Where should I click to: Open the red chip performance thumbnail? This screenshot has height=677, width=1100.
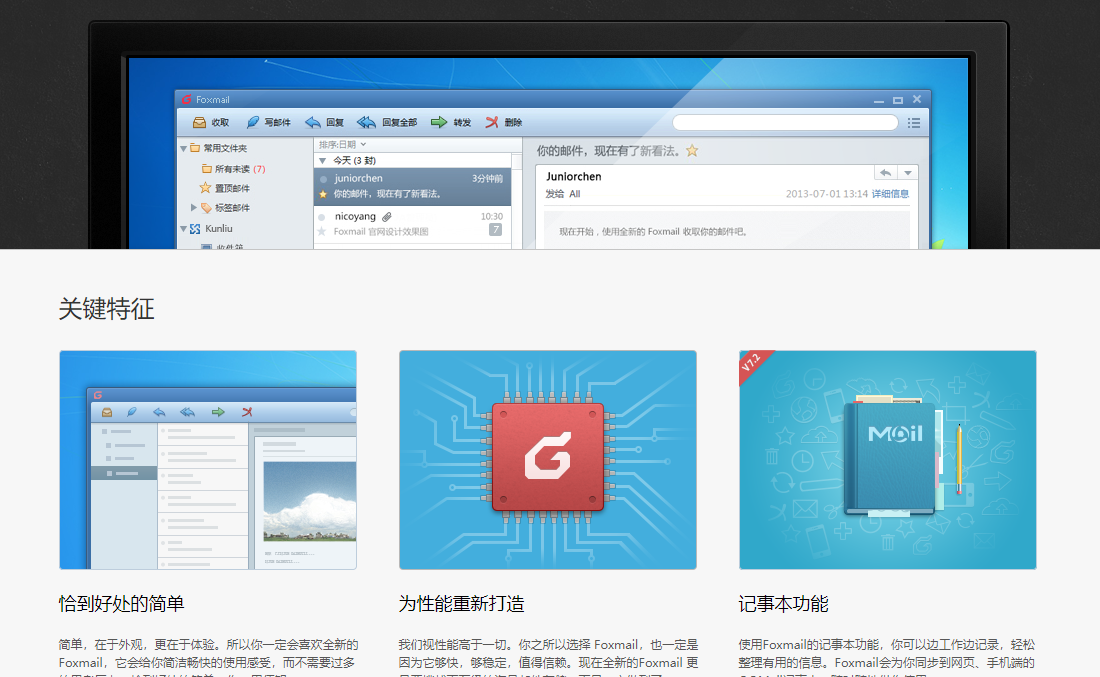point(548,460)
